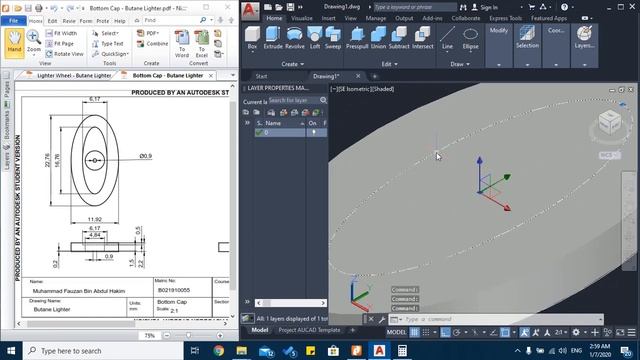Click the Fit Page option

(60, 43)
